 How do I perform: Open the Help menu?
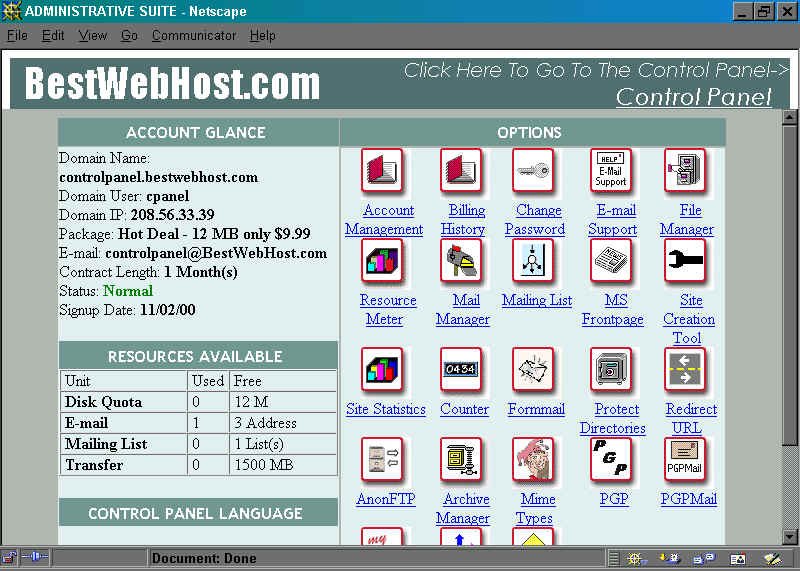263,36
